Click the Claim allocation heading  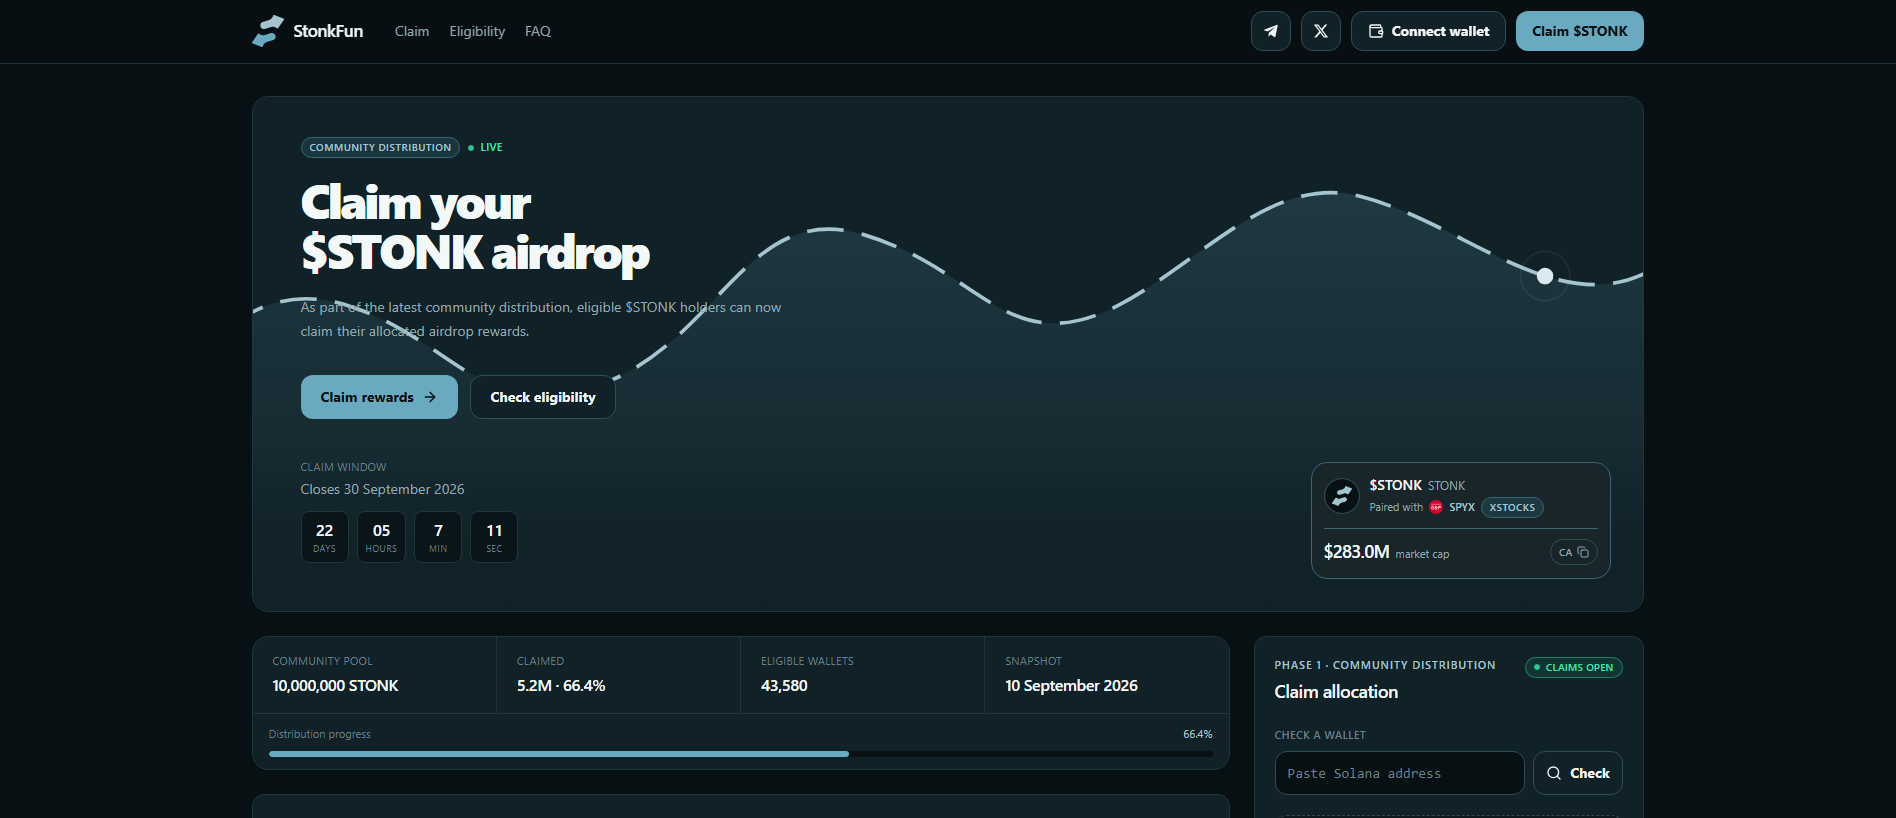(1336, 692)
